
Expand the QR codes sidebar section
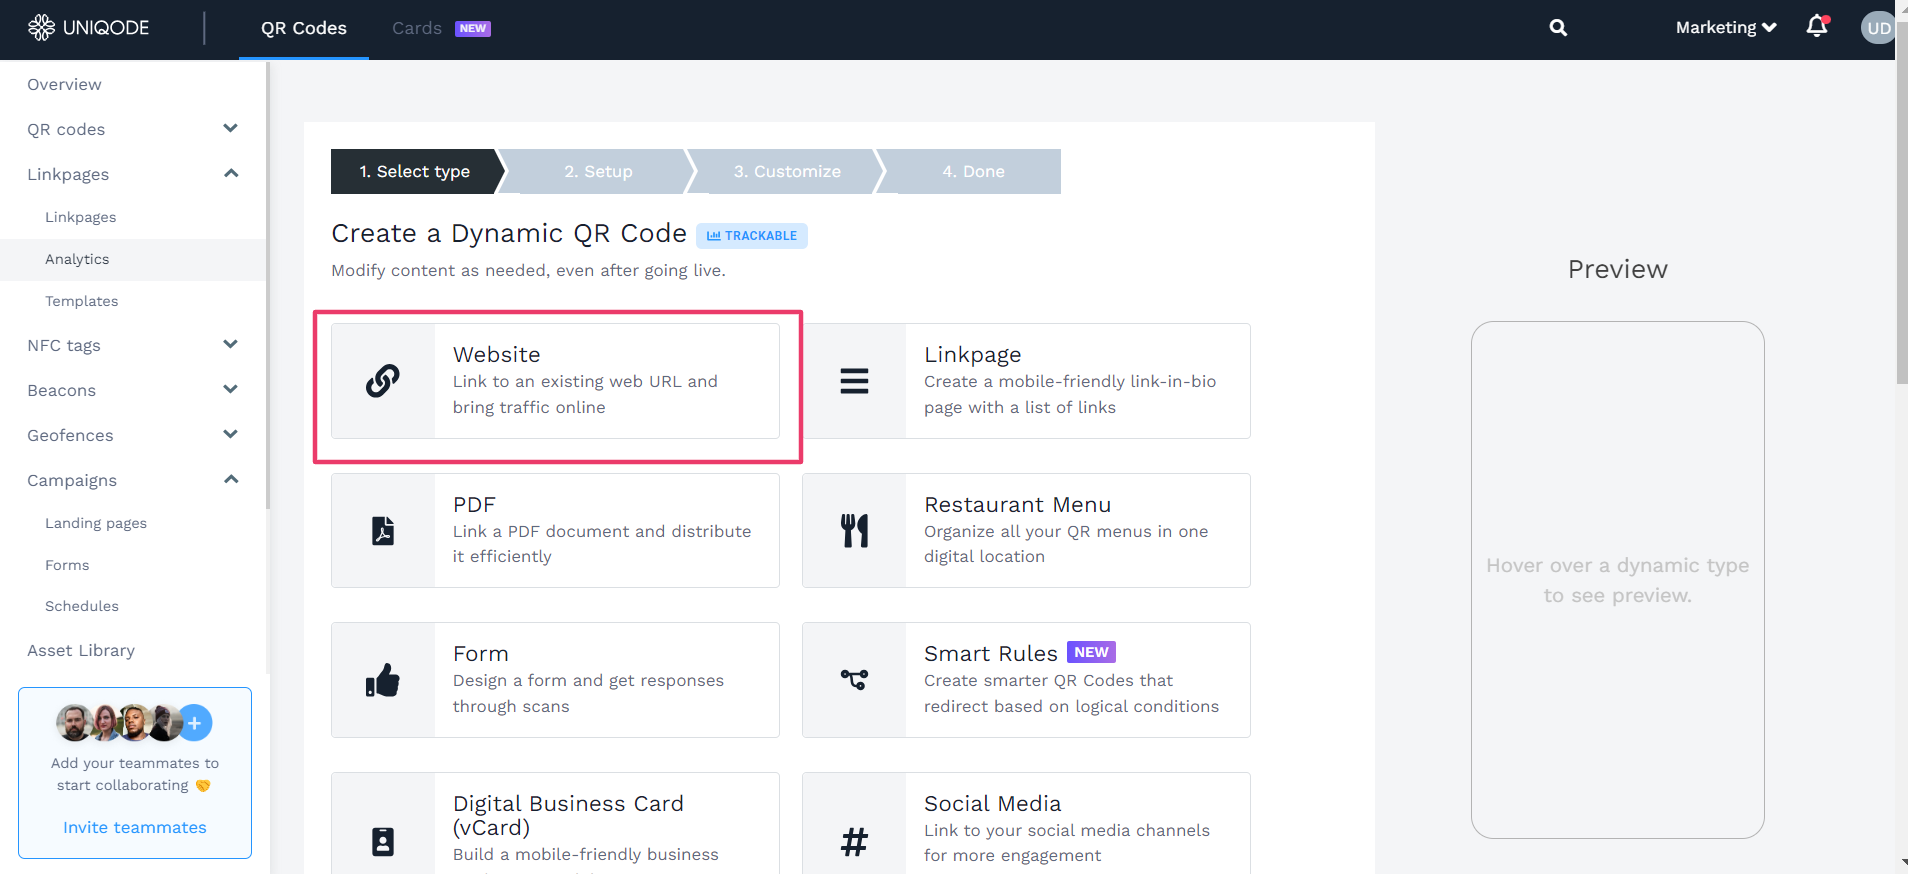[231, 128]
